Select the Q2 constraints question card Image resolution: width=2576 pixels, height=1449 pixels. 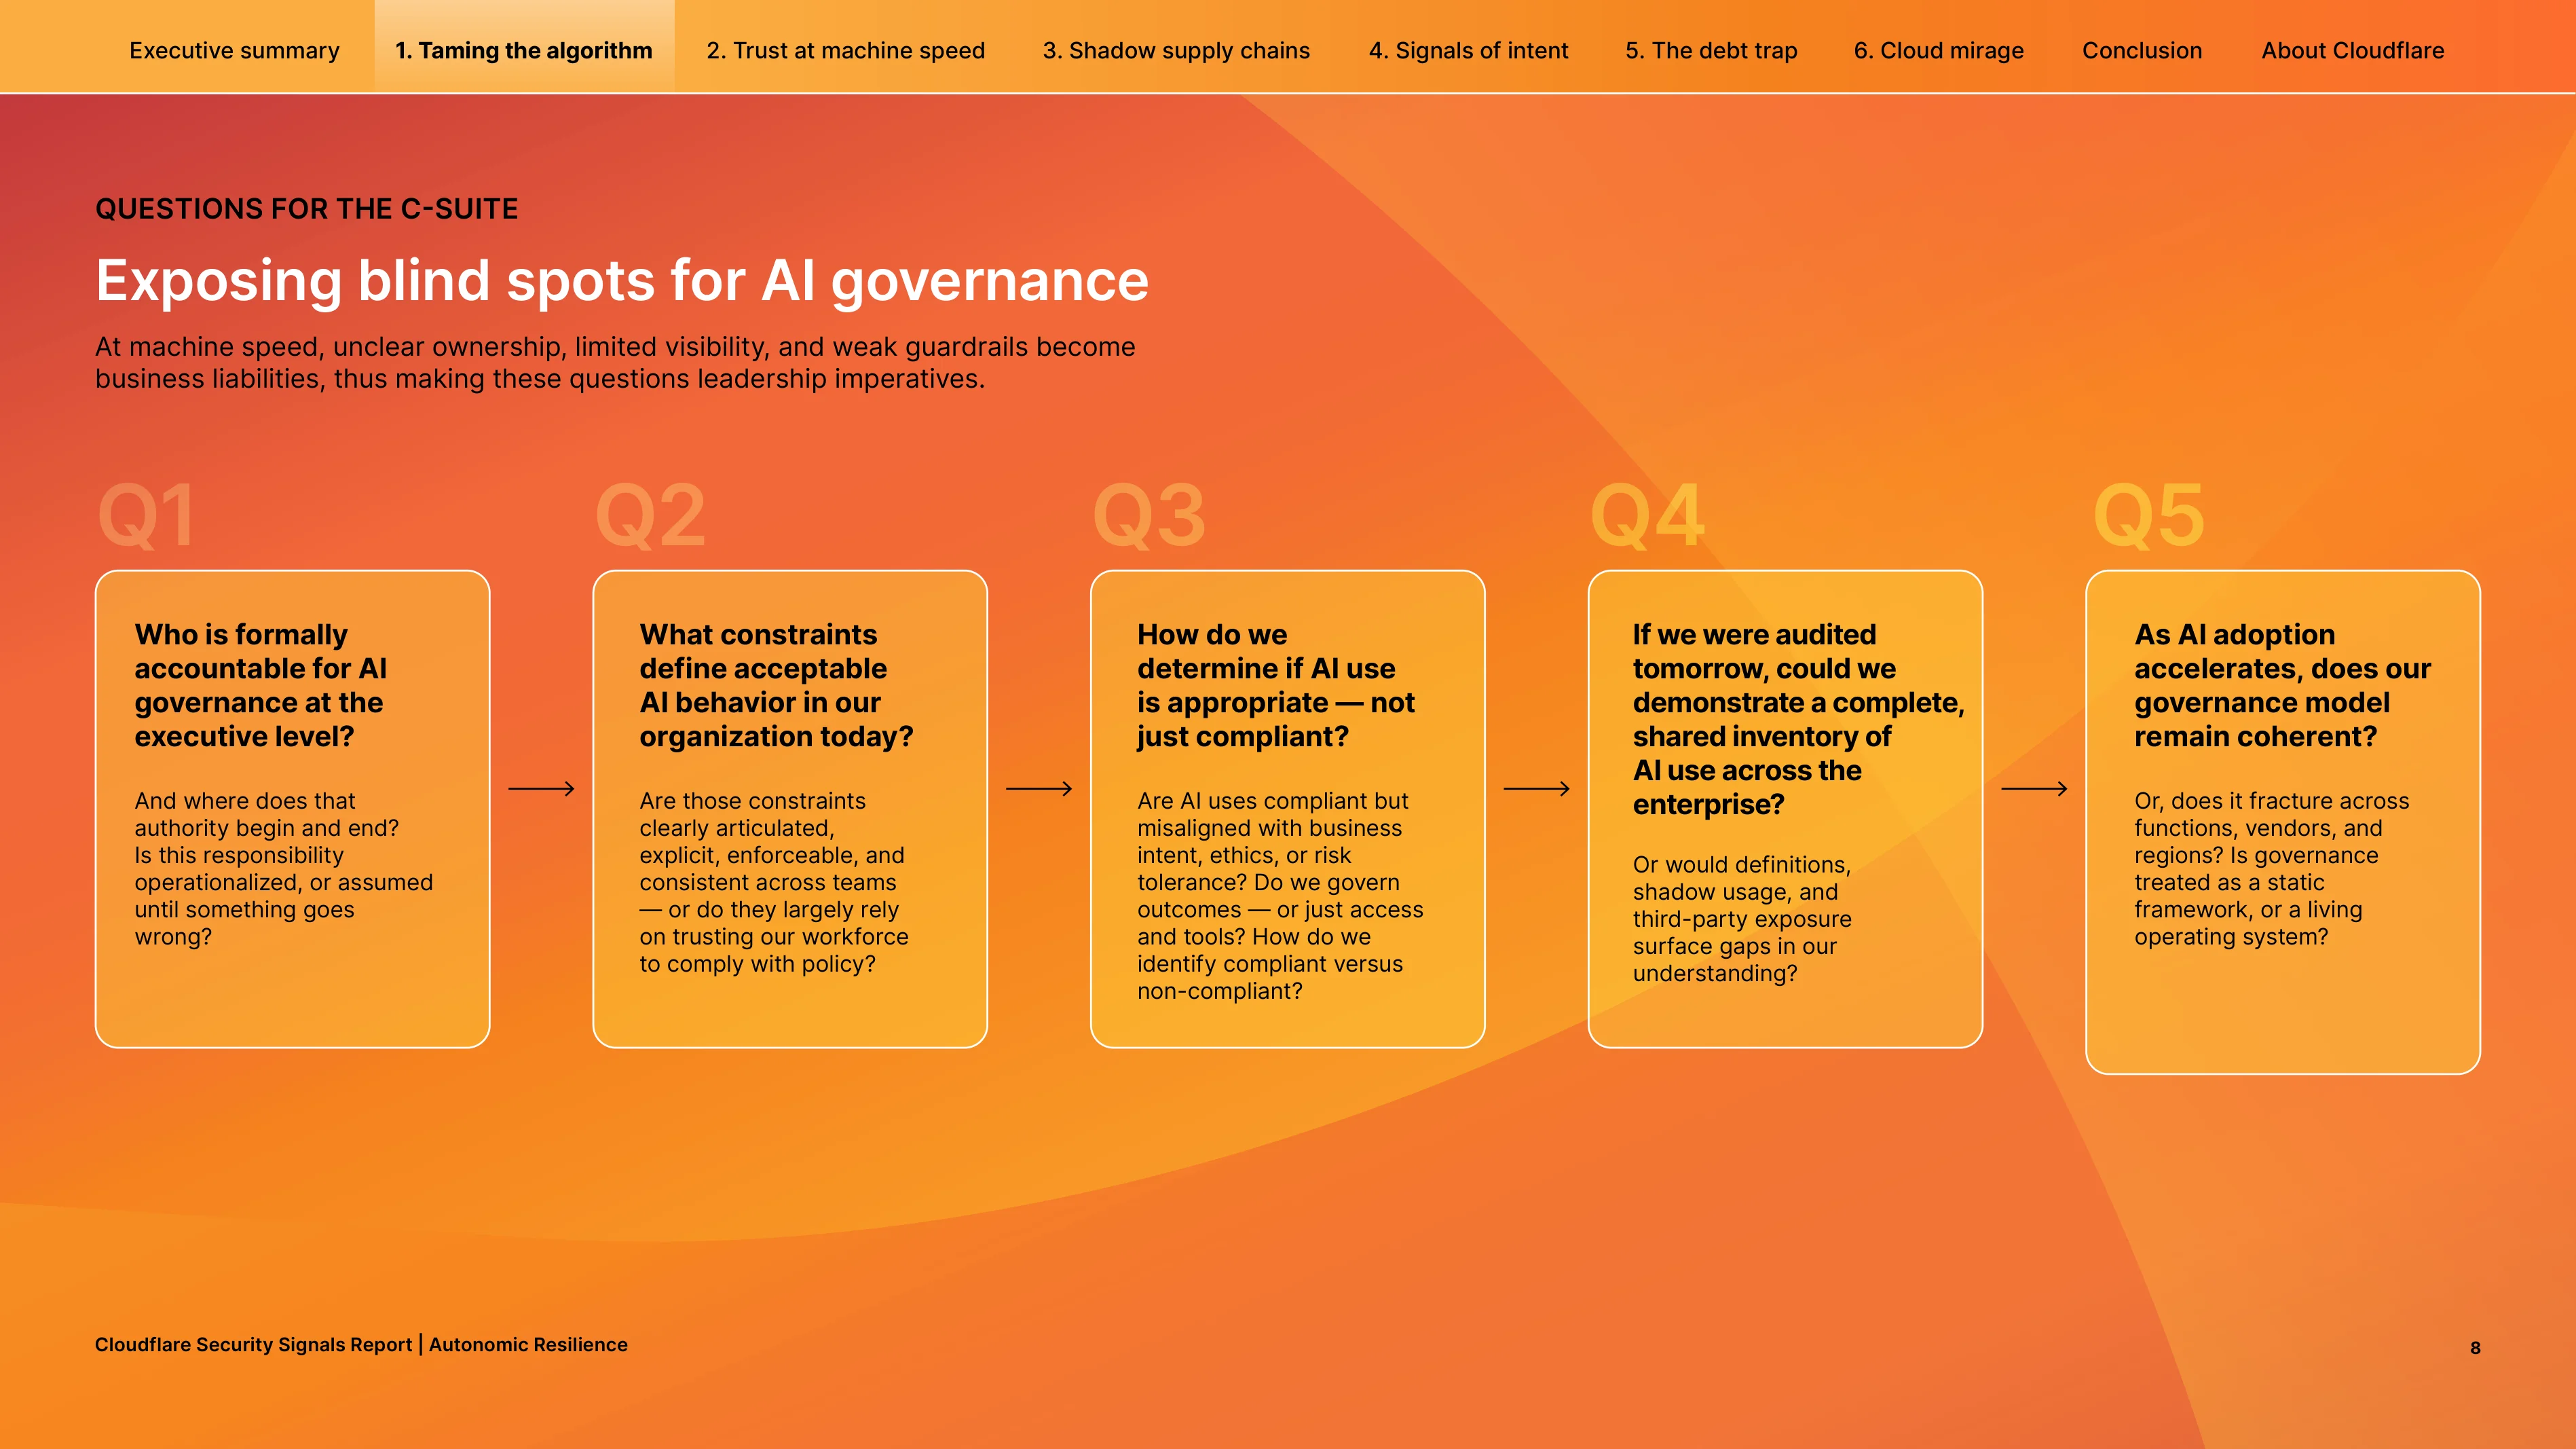(790, 809)
